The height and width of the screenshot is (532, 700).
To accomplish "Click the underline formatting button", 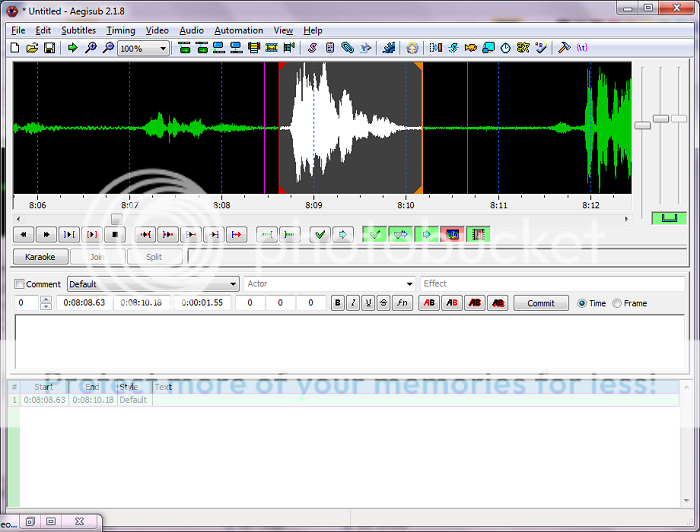I will pos(368,303).
